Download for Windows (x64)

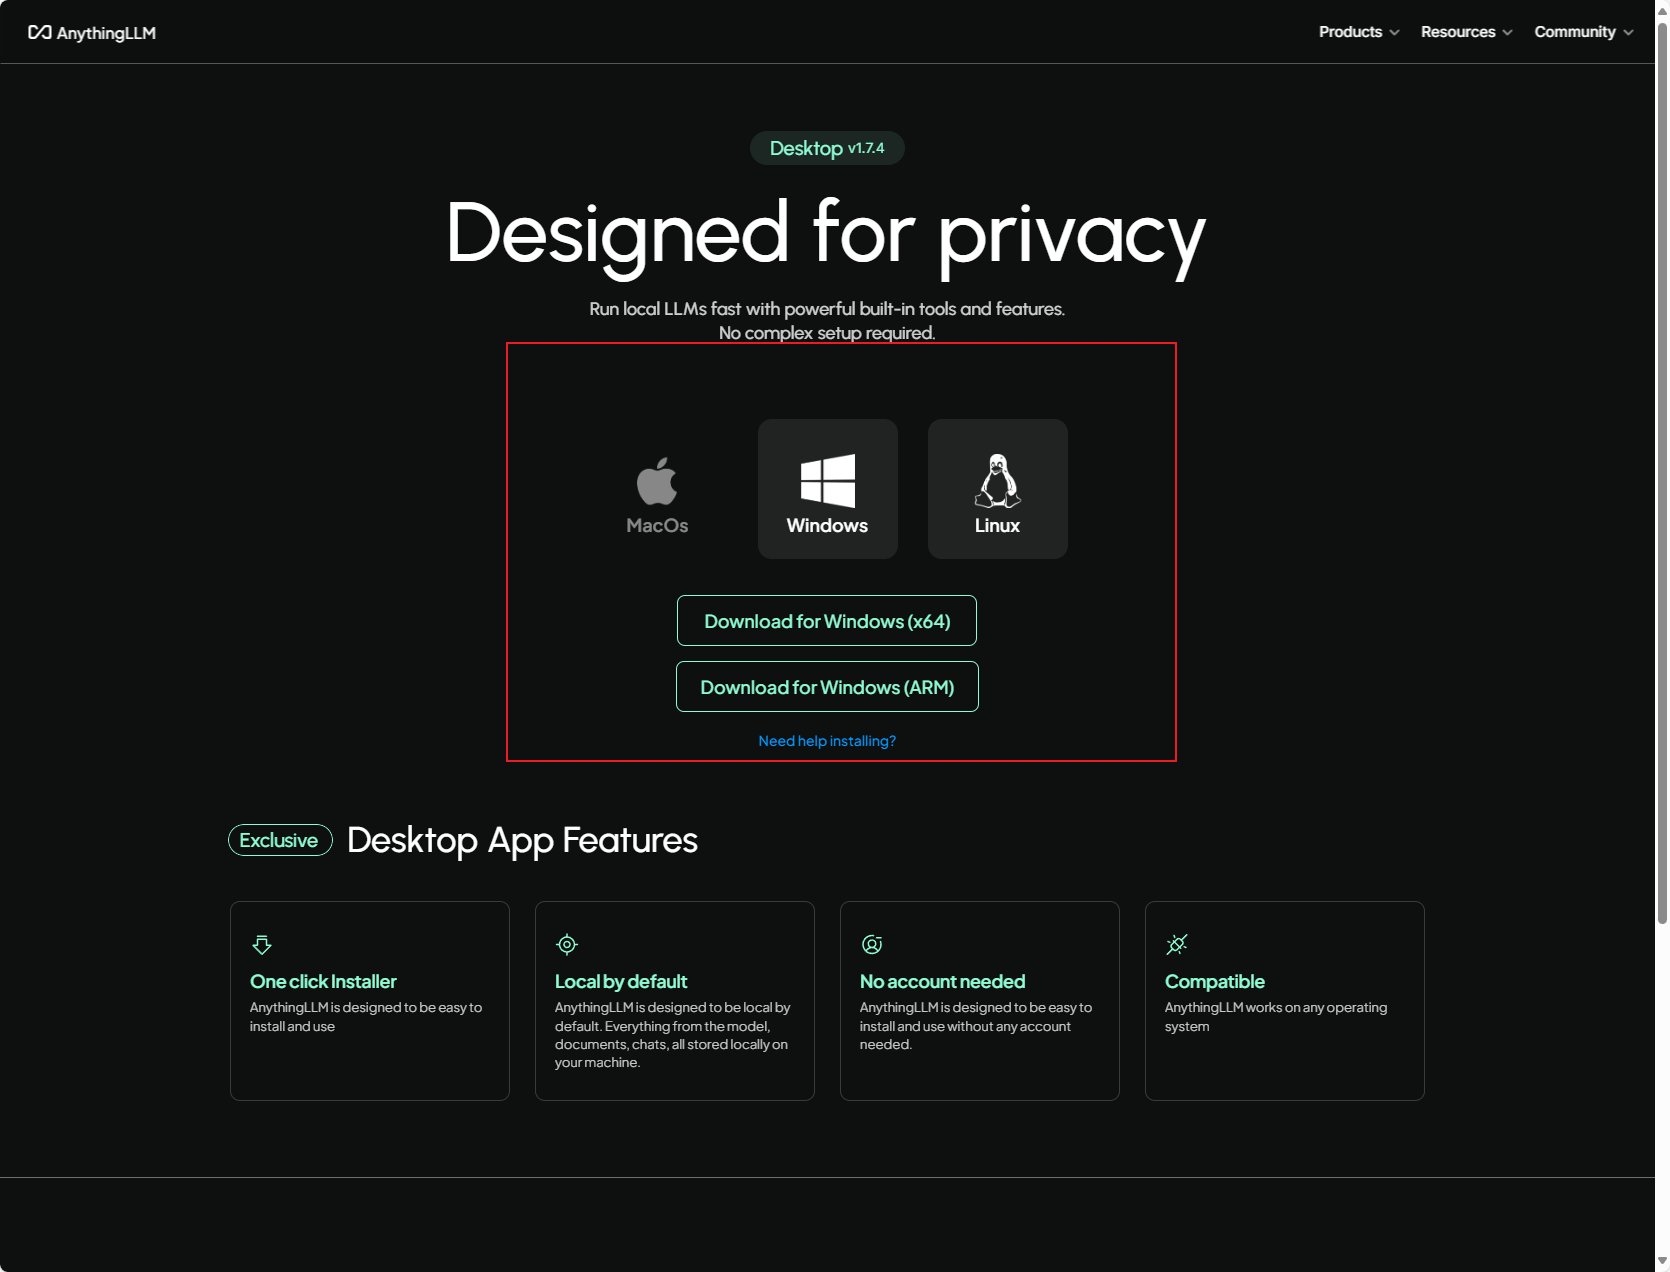pyautogui.click(x=827, y=621)
